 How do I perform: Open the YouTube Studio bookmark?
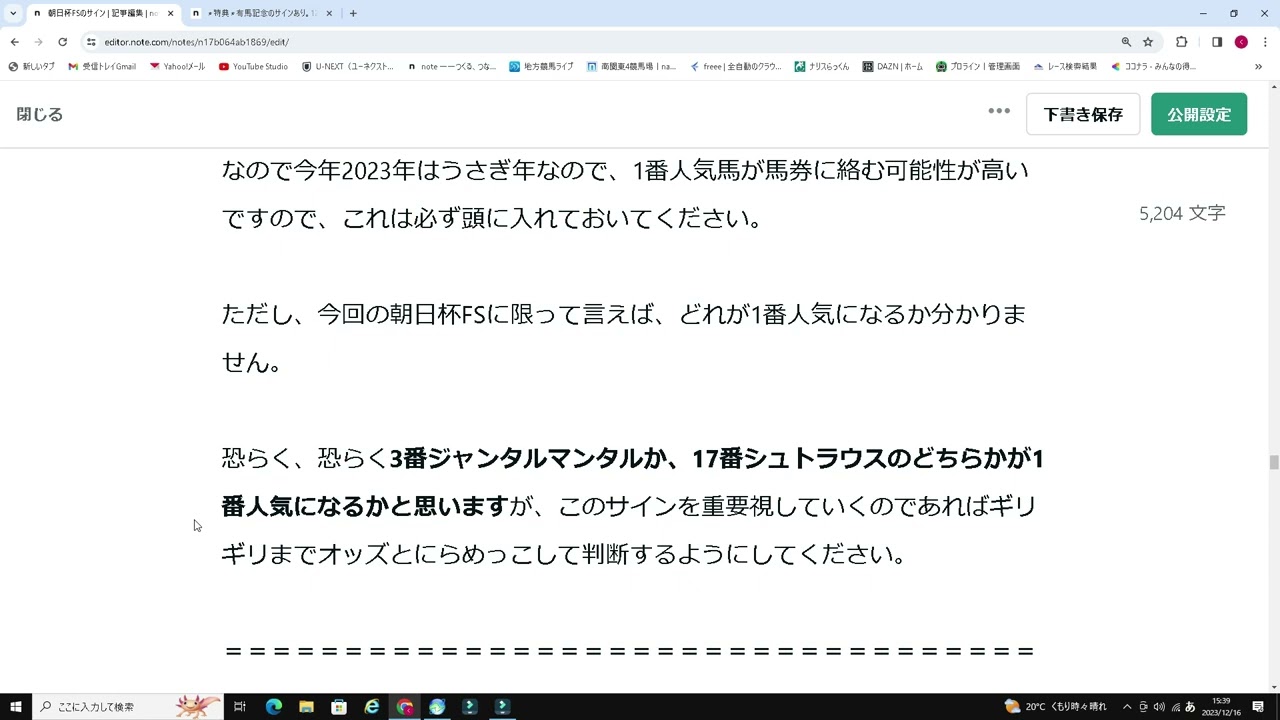[x=253, y=66]
